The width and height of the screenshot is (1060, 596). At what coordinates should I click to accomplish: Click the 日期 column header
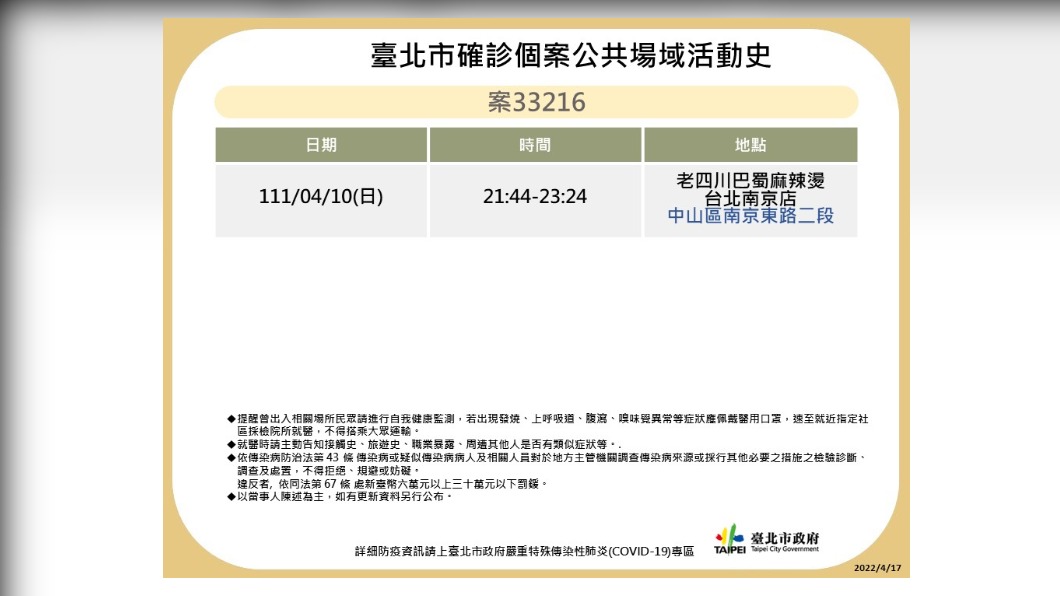click(x=321, y=145)
